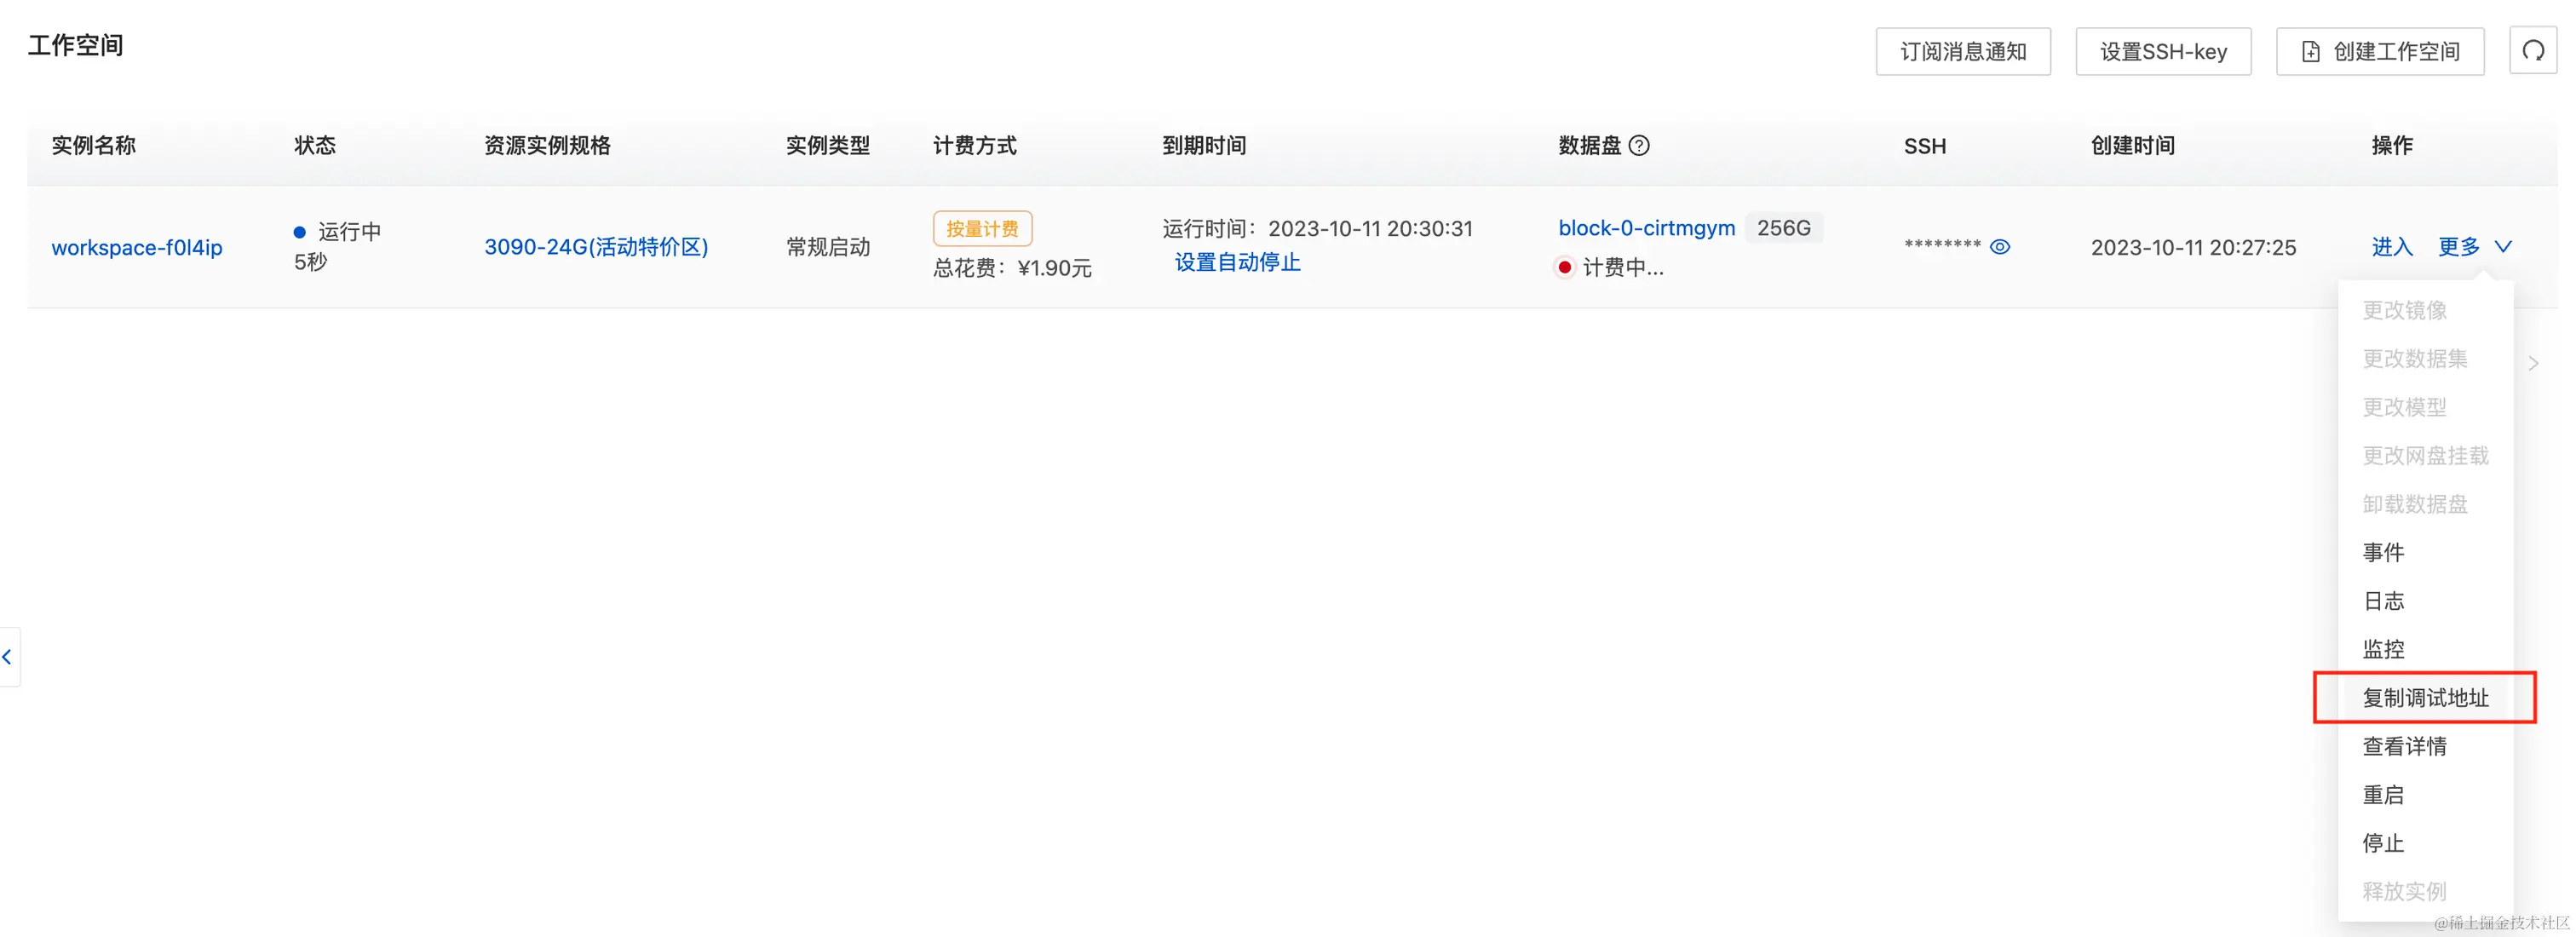Click the 操作 column header

[x=2392, y=146]
